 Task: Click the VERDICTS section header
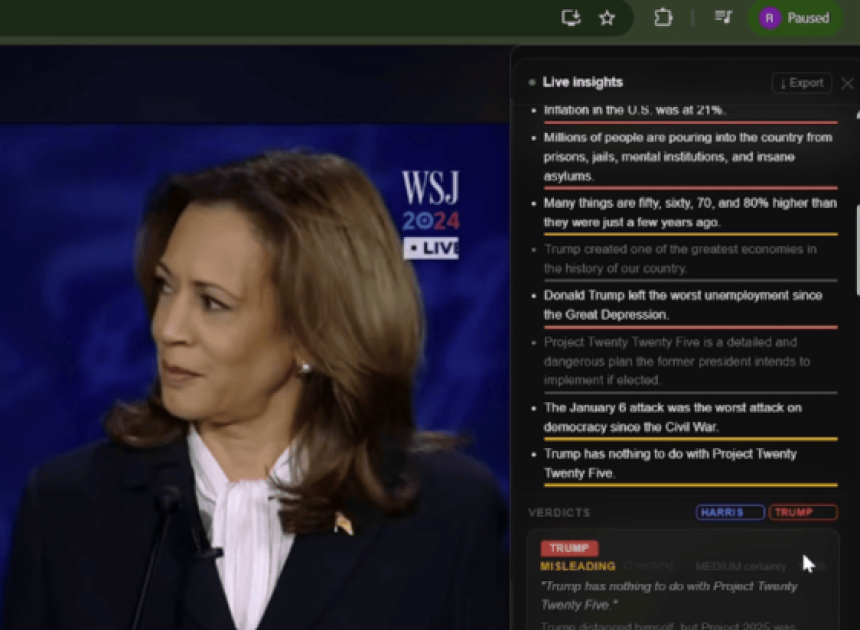559,513
